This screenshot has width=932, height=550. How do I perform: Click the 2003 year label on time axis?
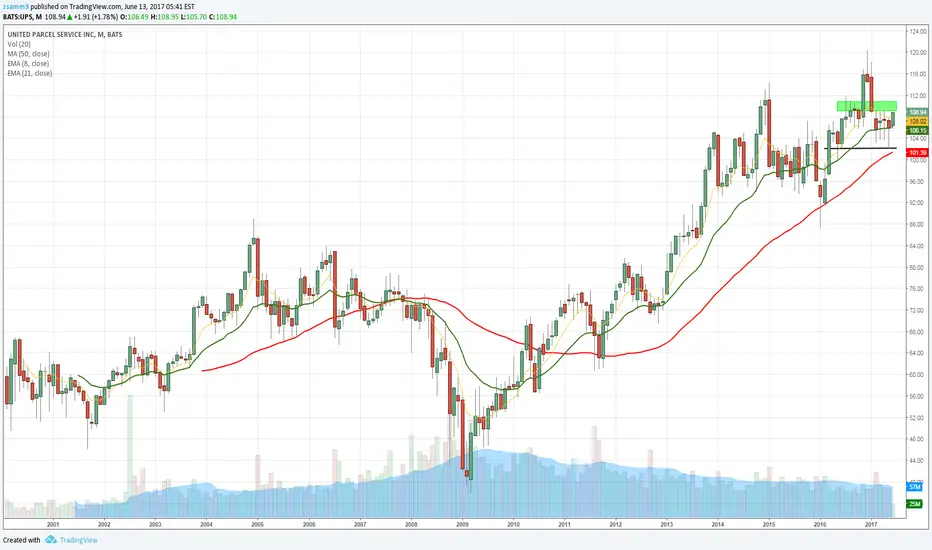[155, 524]
